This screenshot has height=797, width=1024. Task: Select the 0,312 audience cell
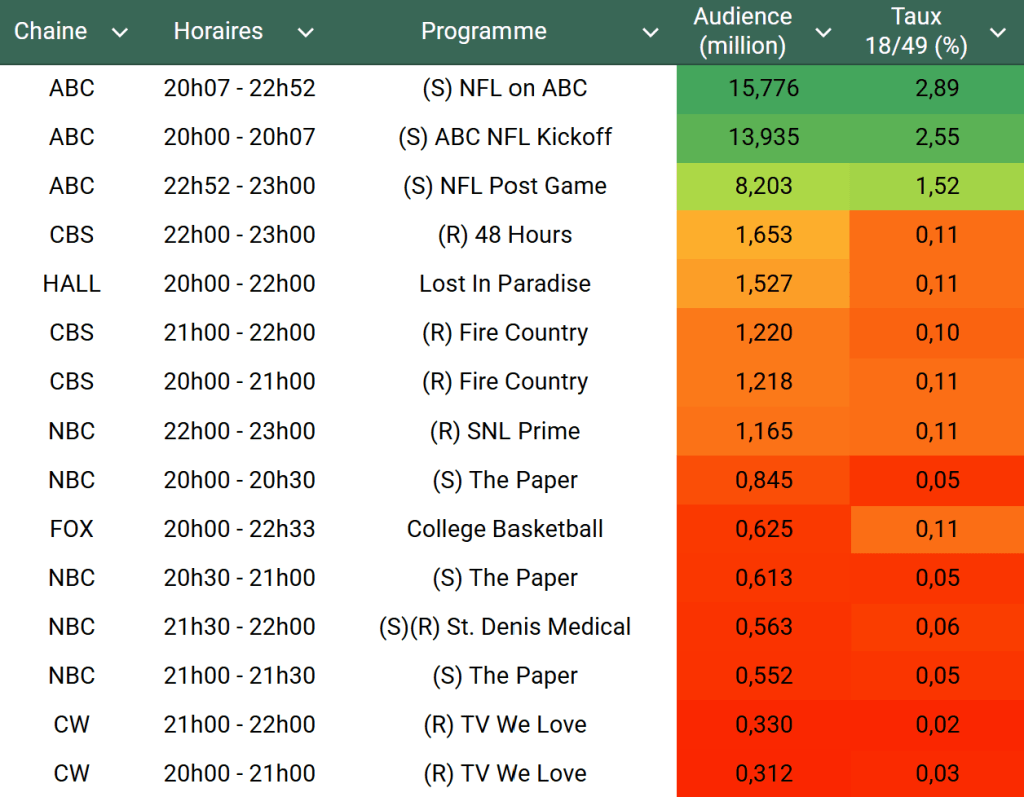(x=764, y=773)
